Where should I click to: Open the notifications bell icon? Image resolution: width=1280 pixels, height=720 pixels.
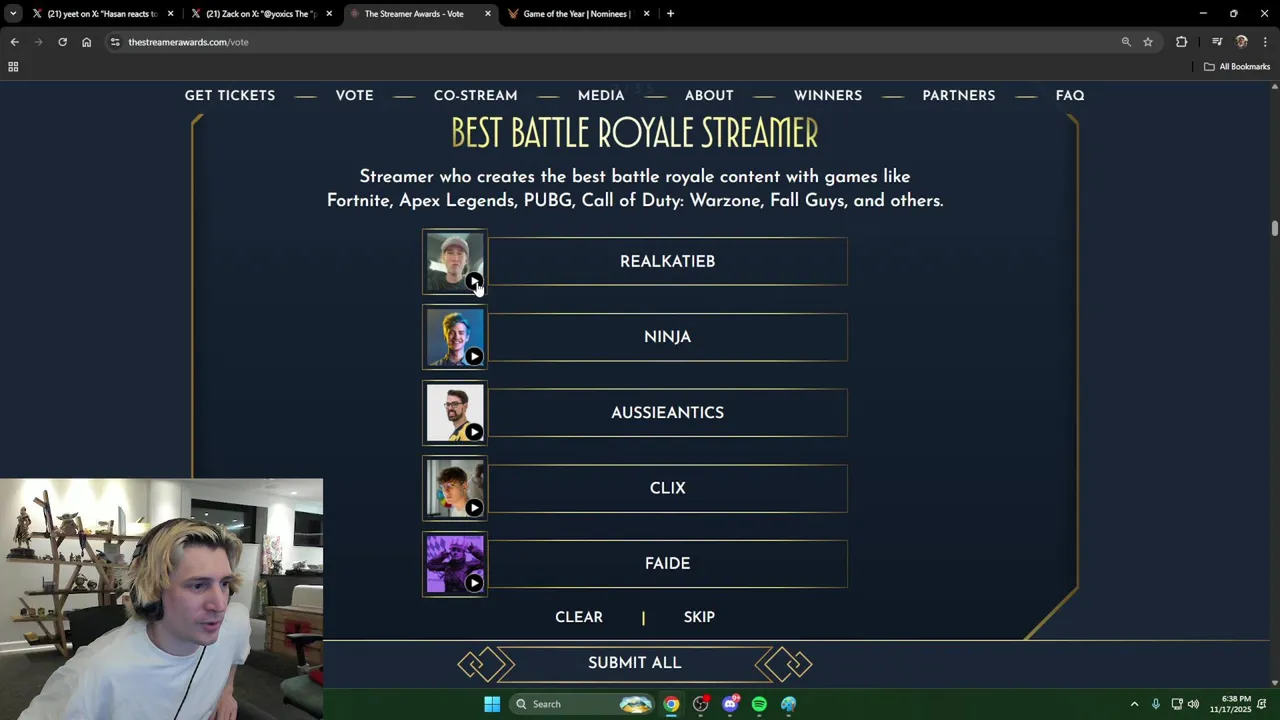coord(1262,704)
